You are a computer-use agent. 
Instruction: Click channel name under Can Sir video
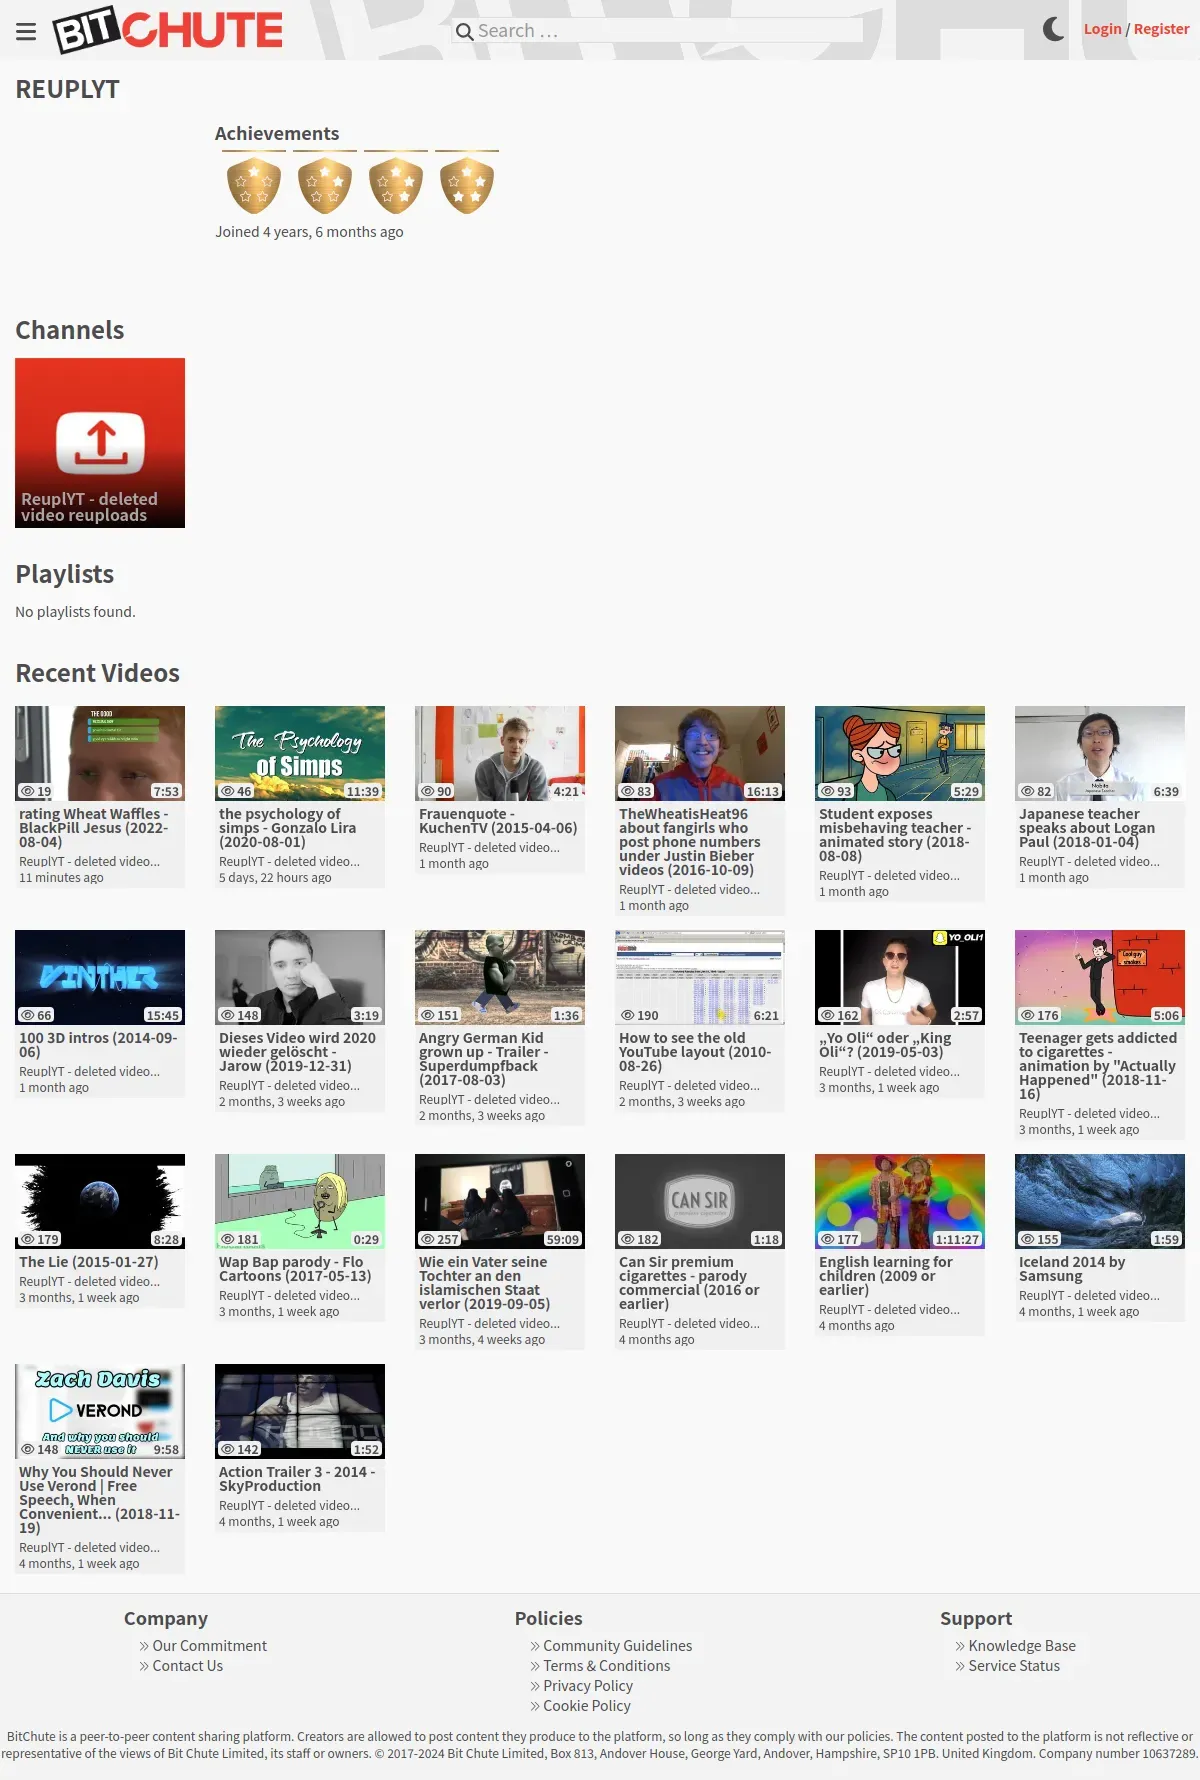[x=690, y=1323]
